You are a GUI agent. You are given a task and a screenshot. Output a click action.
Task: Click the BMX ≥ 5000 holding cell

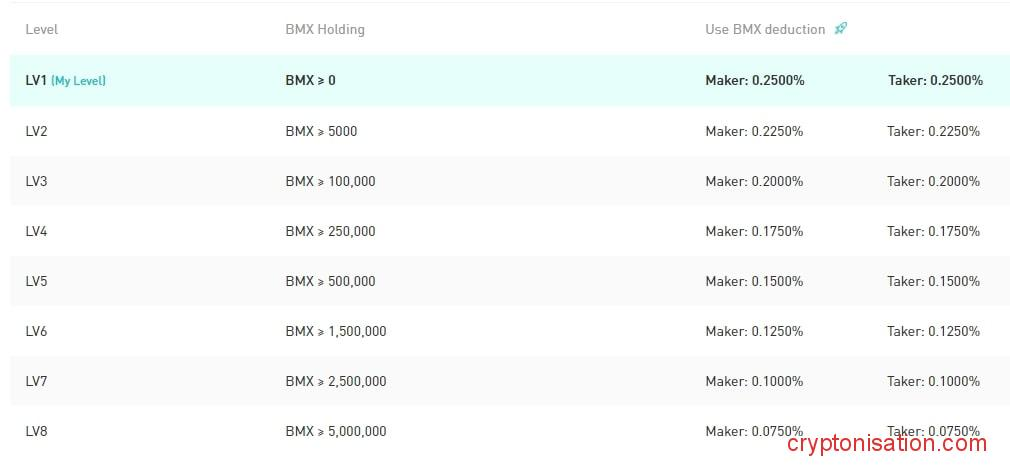tap(320, 131)
